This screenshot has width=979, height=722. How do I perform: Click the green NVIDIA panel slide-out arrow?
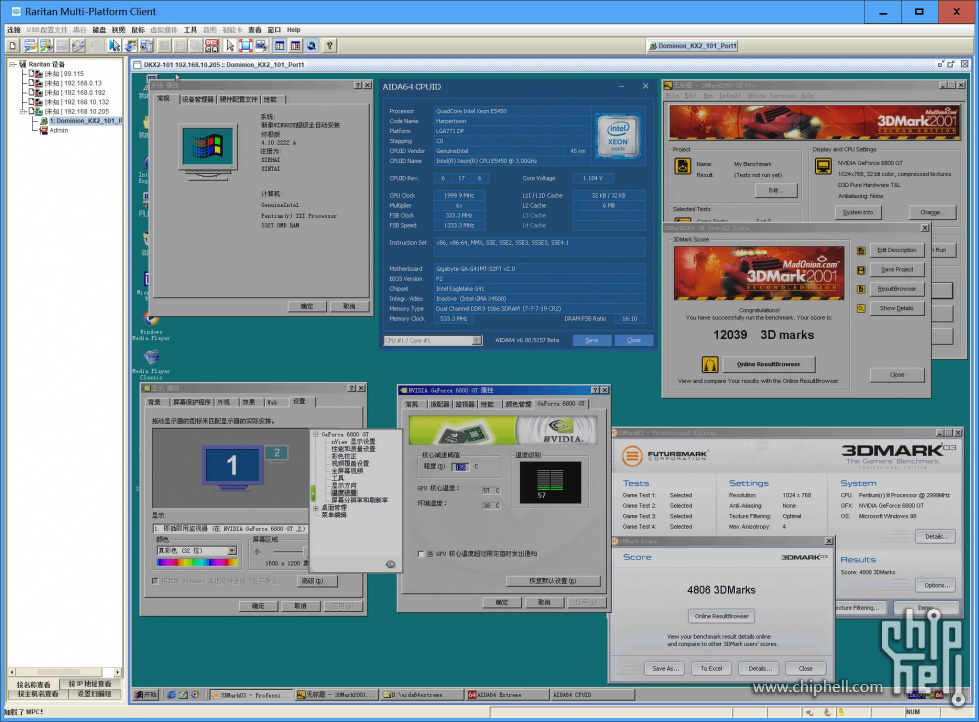coord(313,493)
